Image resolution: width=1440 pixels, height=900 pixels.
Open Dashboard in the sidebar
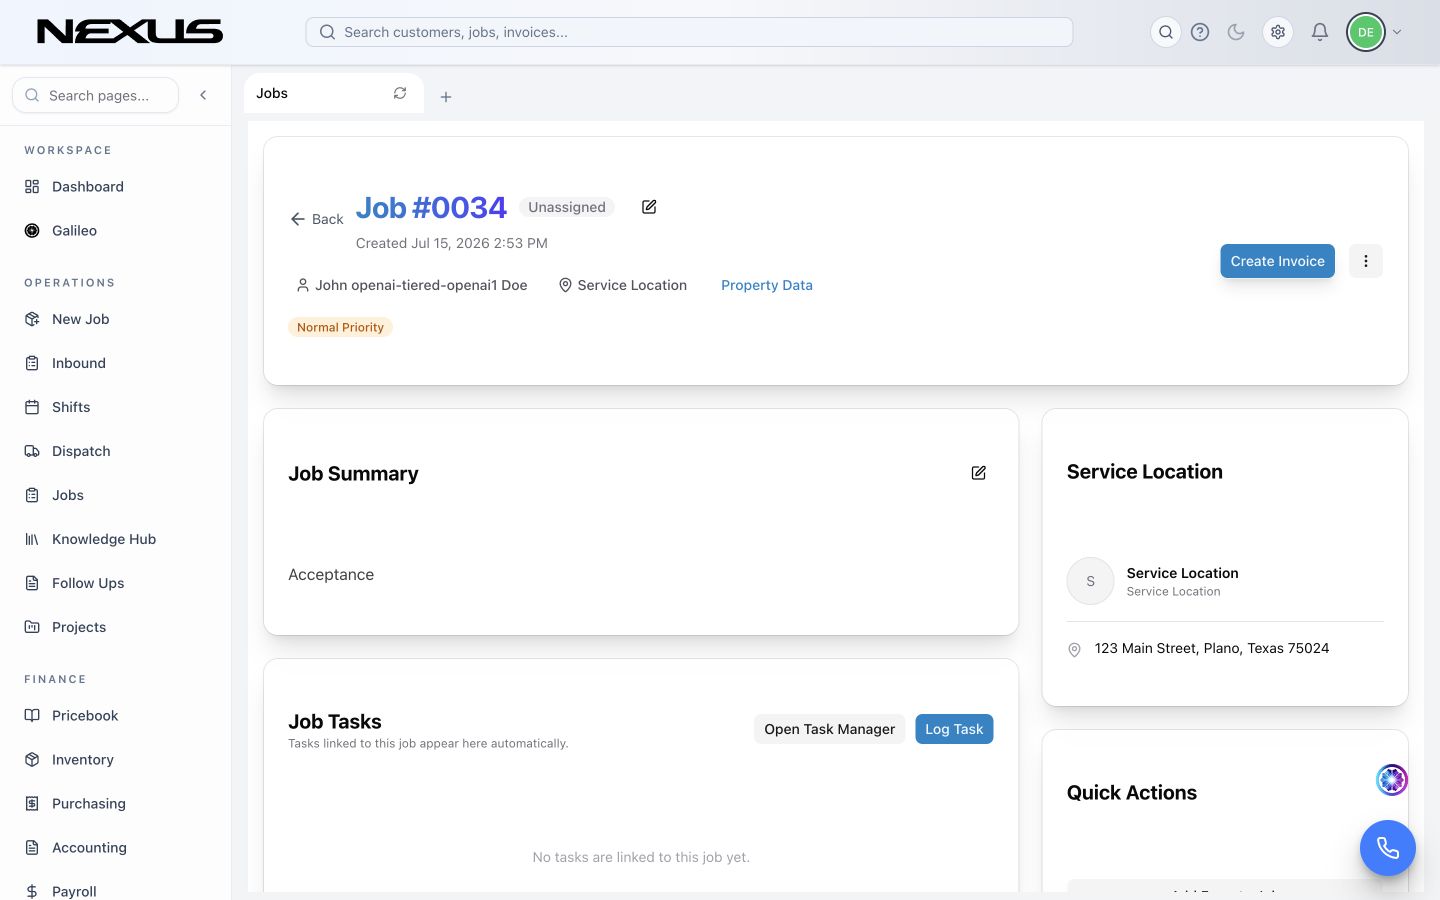(x=88, y=187)
